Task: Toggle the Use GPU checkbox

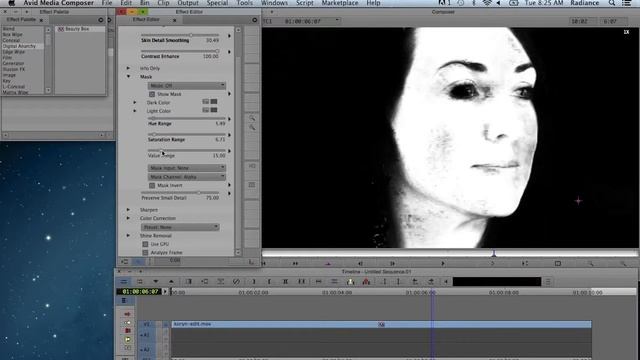Action: click(x=145, y=244)
